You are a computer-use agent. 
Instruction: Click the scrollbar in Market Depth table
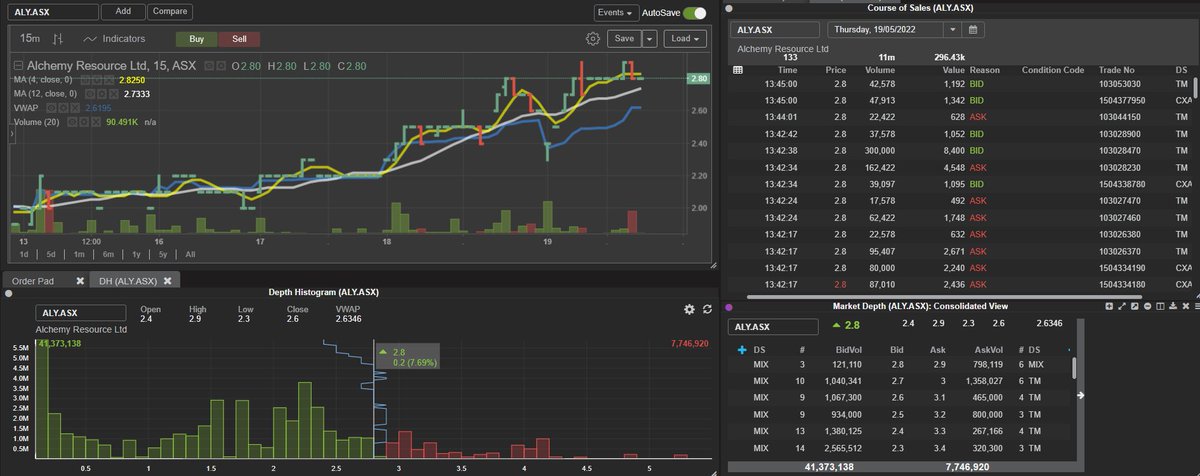pos(1075,368)
